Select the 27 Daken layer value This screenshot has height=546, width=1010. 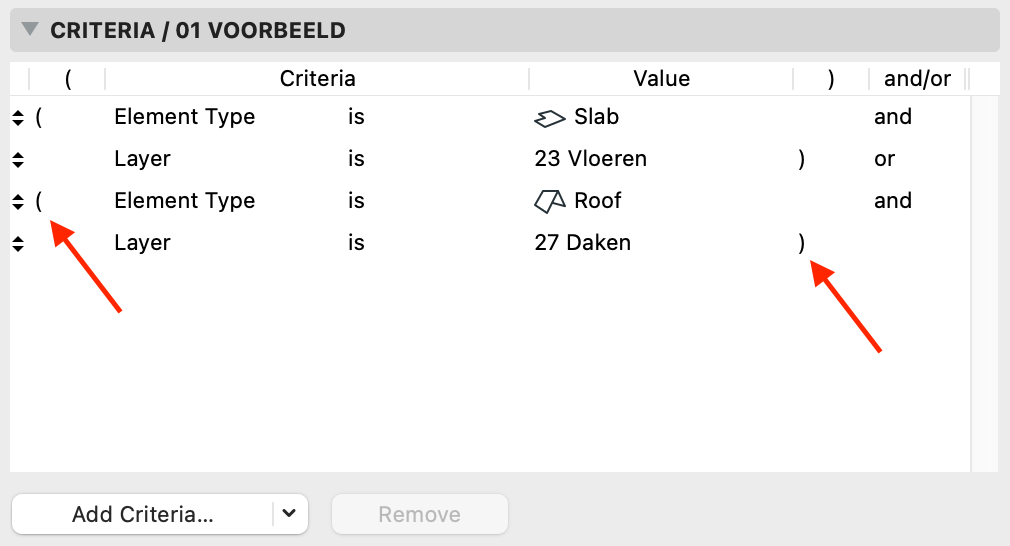tap(582, 243)
